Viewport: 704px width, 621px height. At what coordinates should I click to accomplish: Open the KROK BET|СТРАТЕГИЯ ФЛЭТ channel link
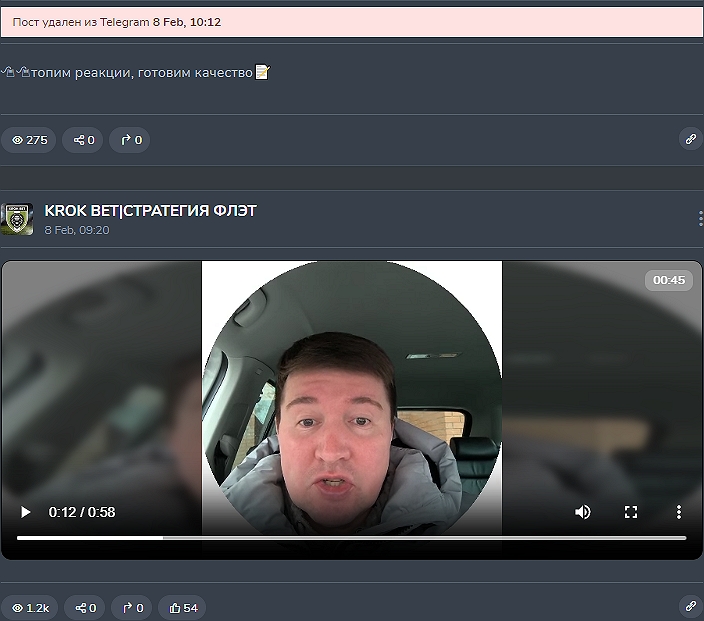point(150,210)
